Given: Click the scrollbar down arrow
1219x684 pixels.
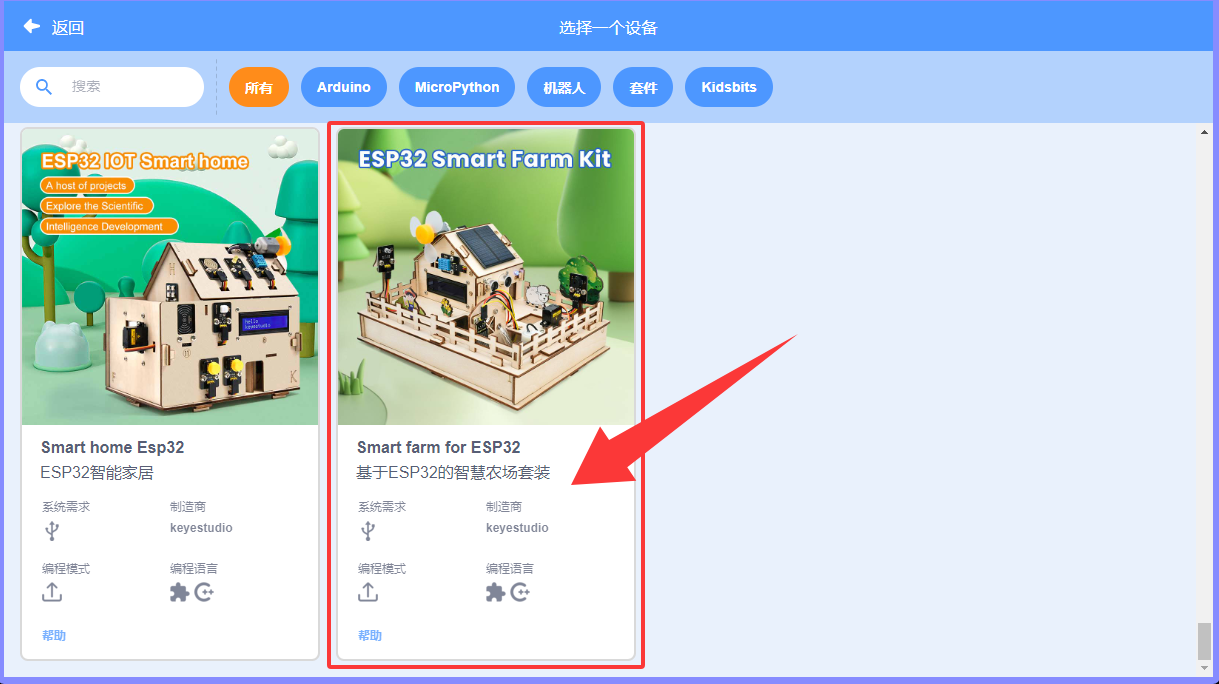Looking at the screenshot, I should click(x=1204, y=668).
